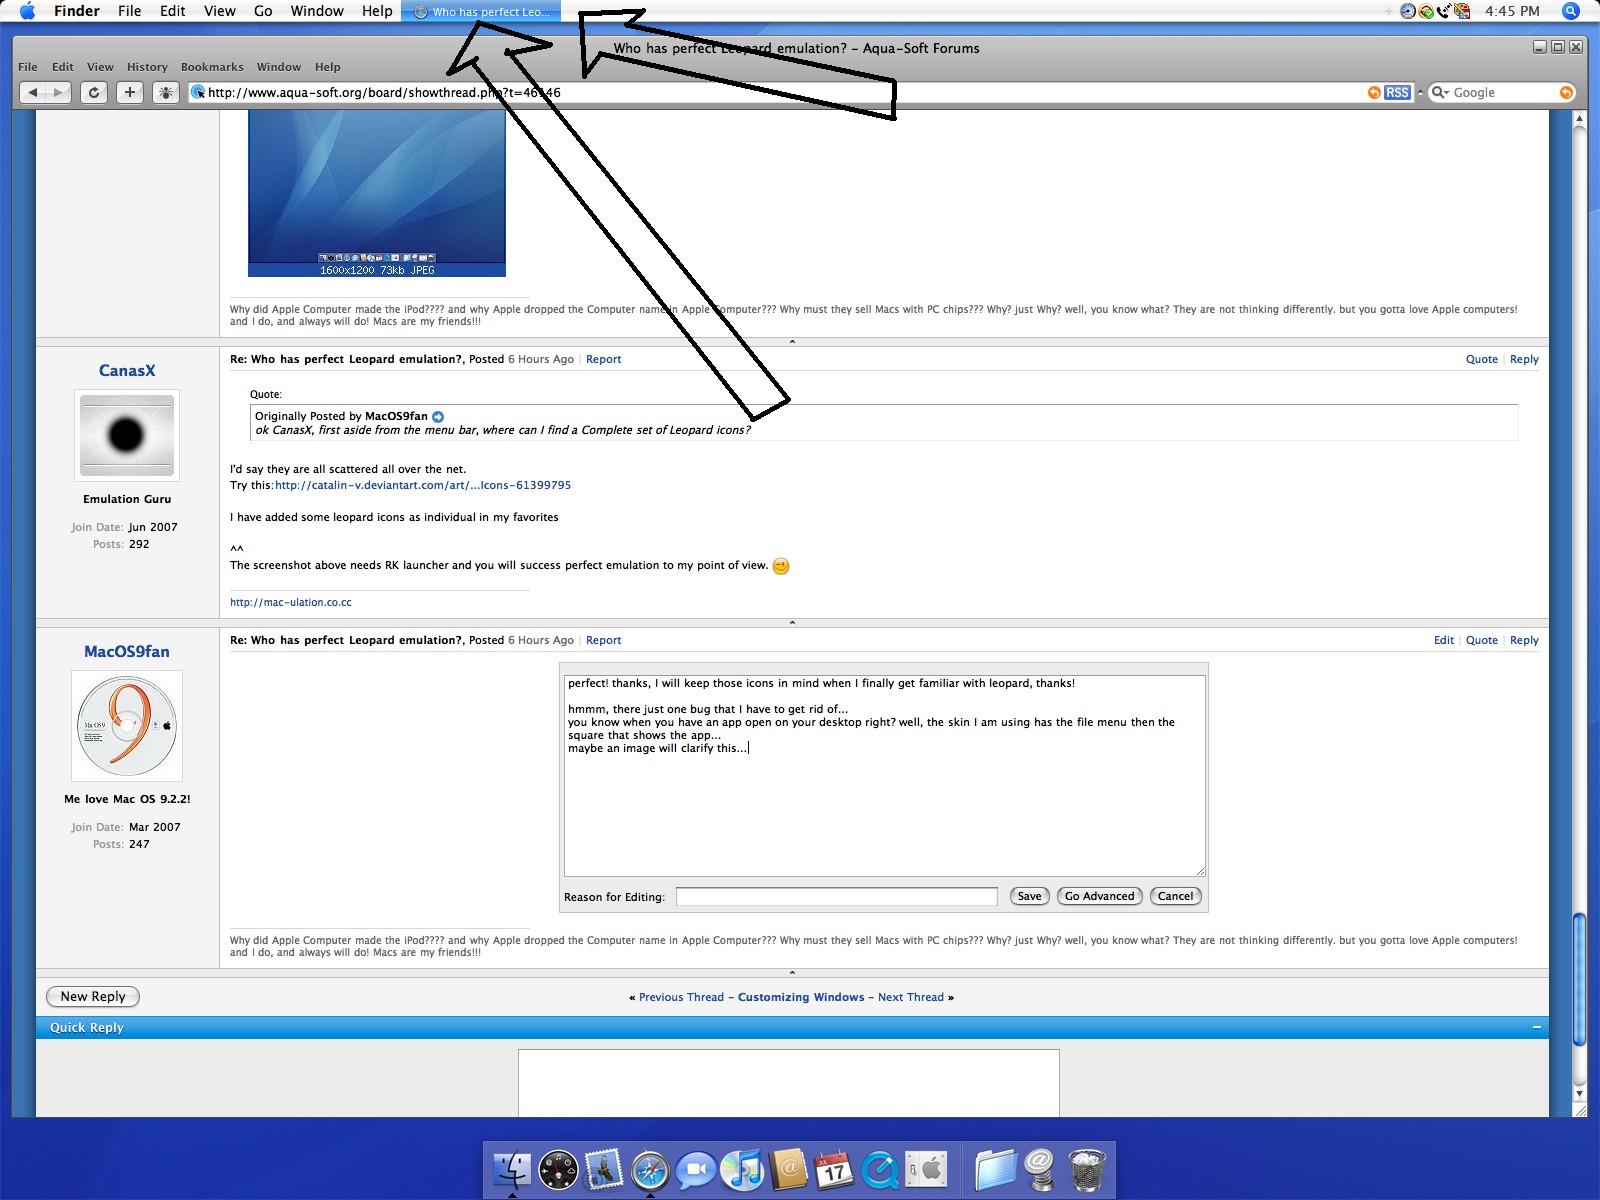Screen dimensions: 1600x1200
Task: Click the up arrow below MacOS9fan's edit post
Action: pyautogui.click(x=792, y=972)
